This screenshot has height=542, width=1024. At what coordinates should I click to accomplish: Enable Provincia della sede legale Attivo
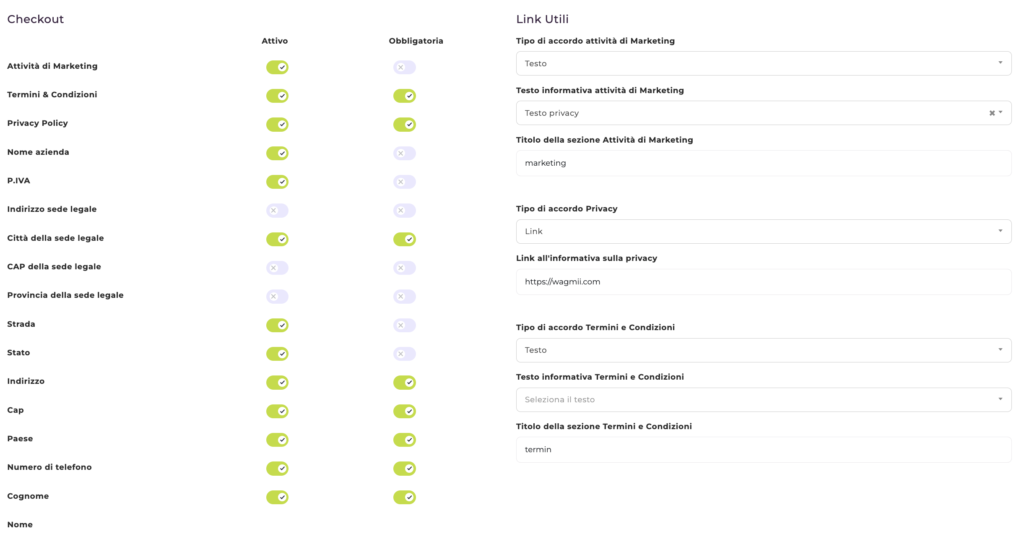pyautogui.click(x=277, y=297)
